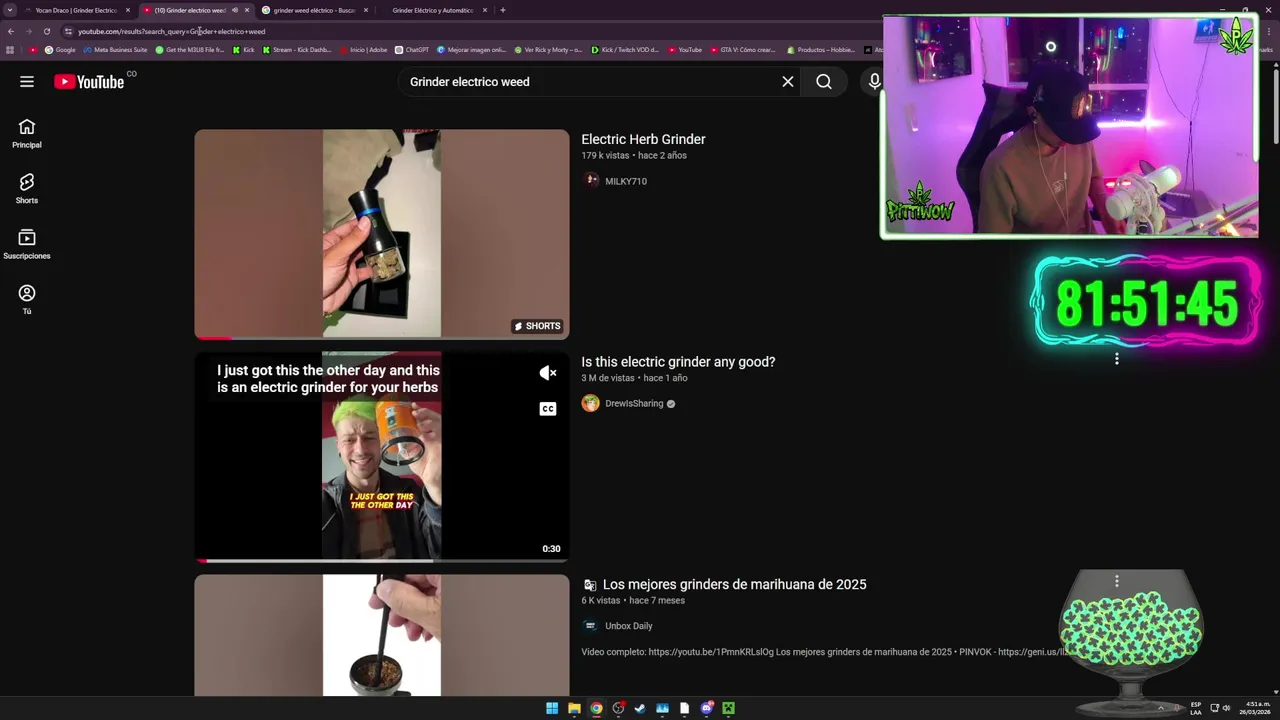
Task: Click the taskbar clock and date
Action: tap(1257, 708)
